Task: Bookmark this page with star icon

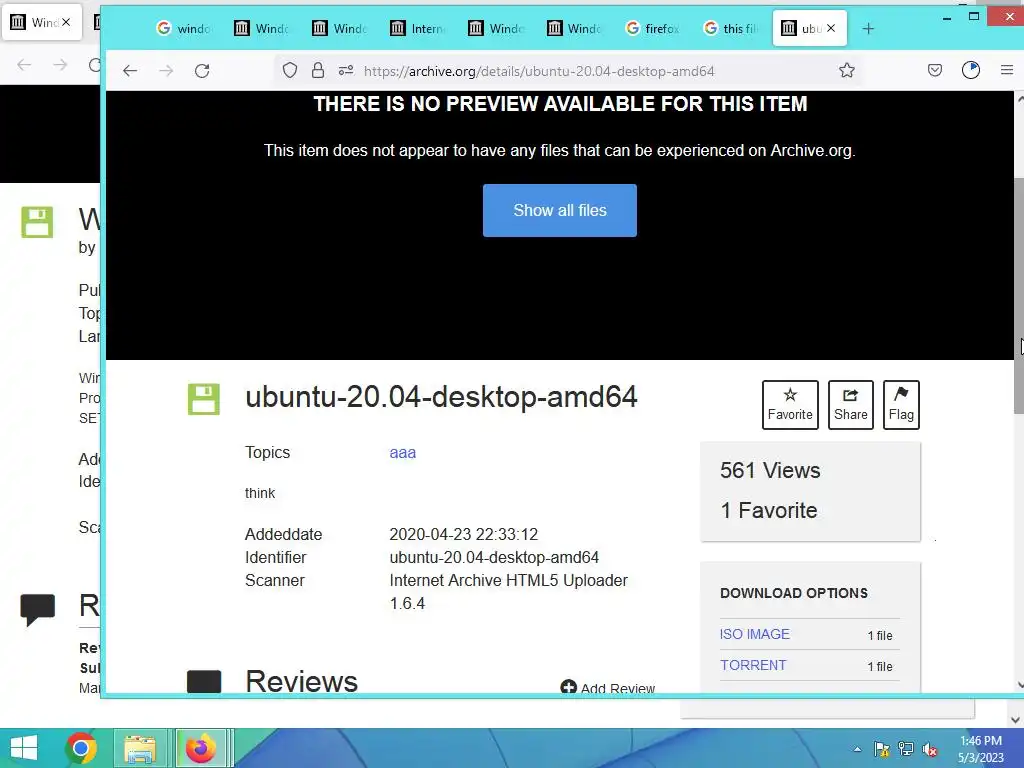Action: [847, 71]
